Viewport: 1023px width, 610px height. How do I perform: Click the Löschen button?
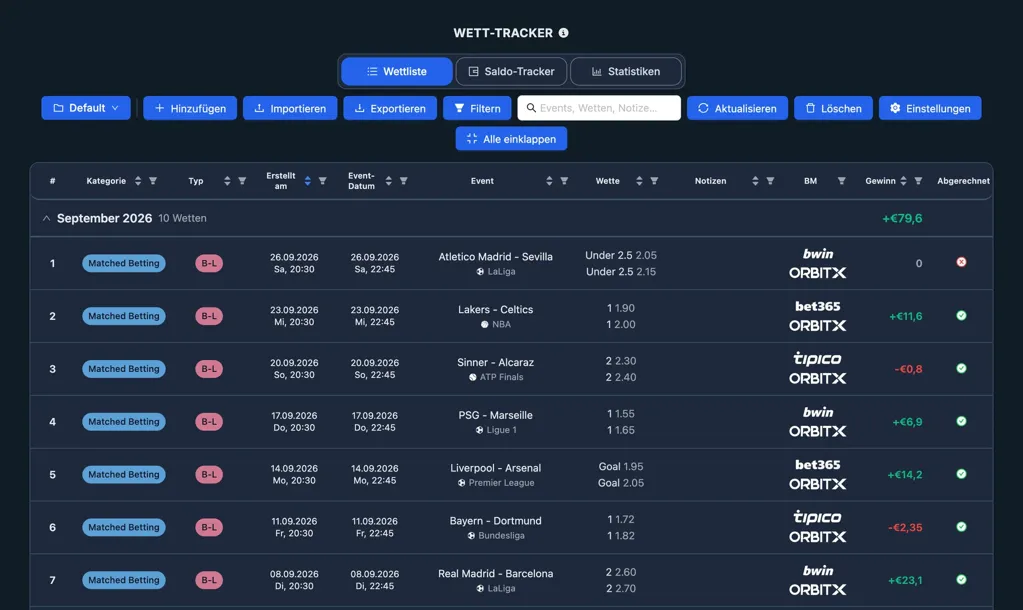coord(833,108)
